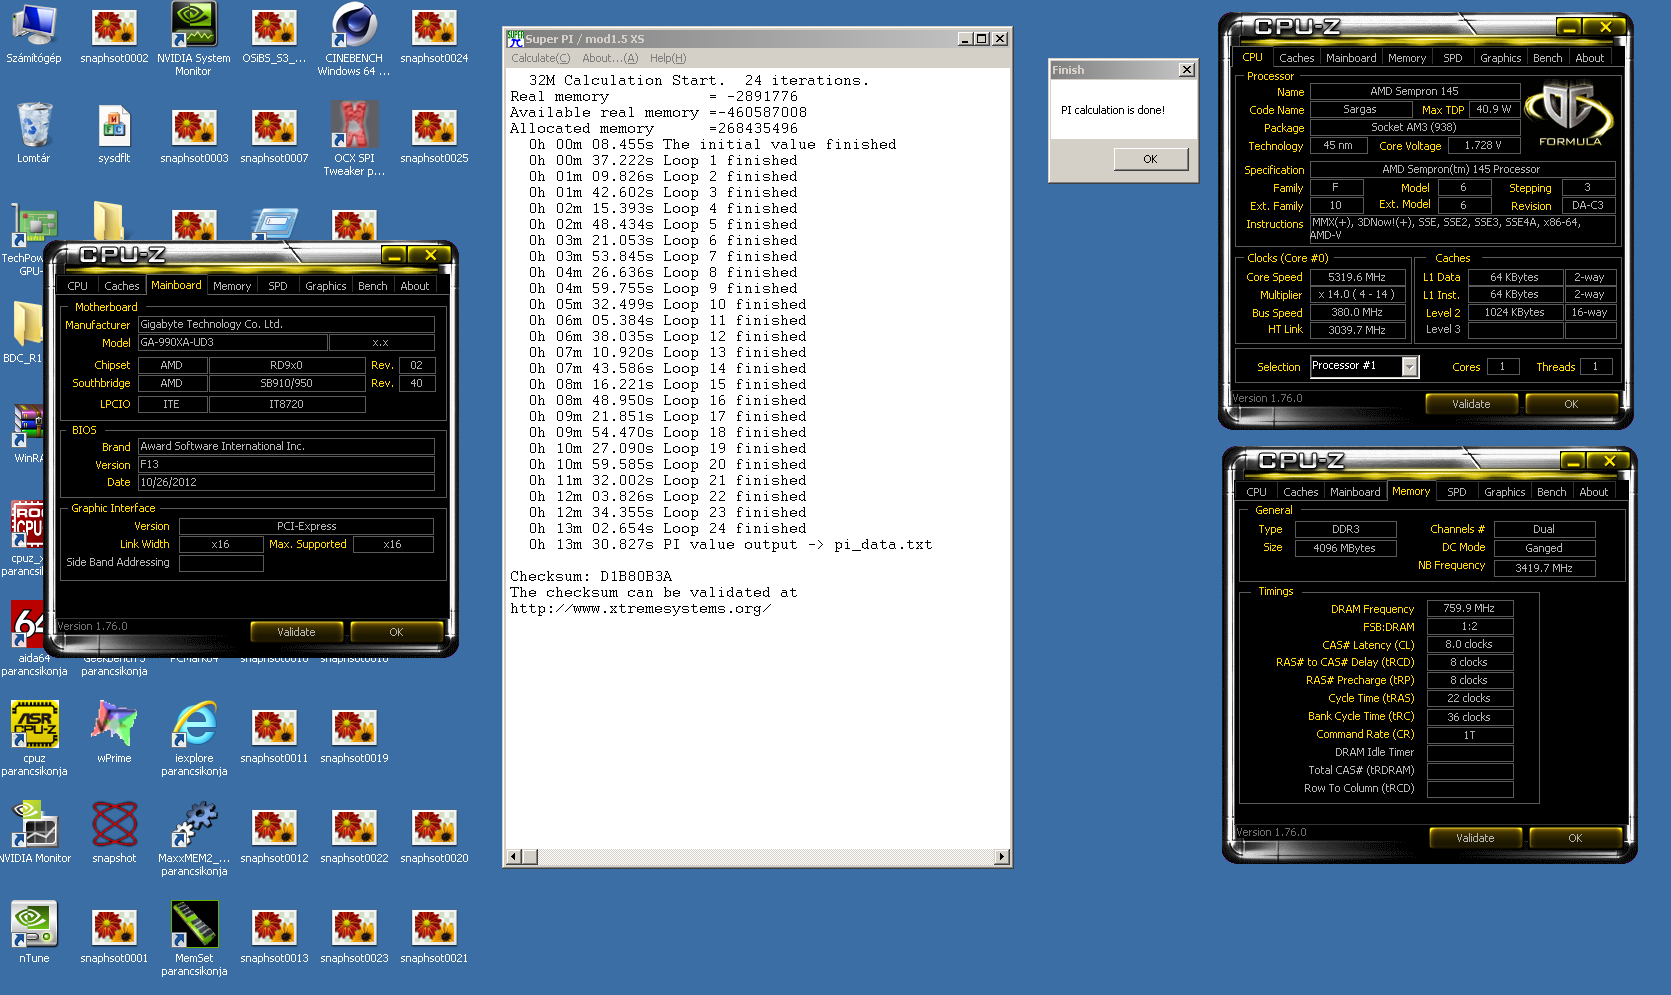This screenshot has width=1671, height=995.
Task: Click the GA-990XA-UD3 model field
Action: tap(232, 342)
